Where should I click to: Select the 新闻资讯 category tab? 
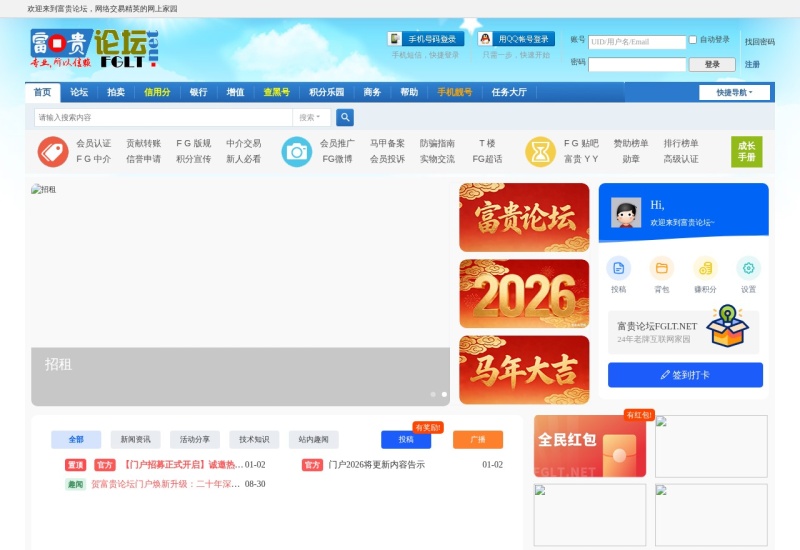tap(135, 439)
